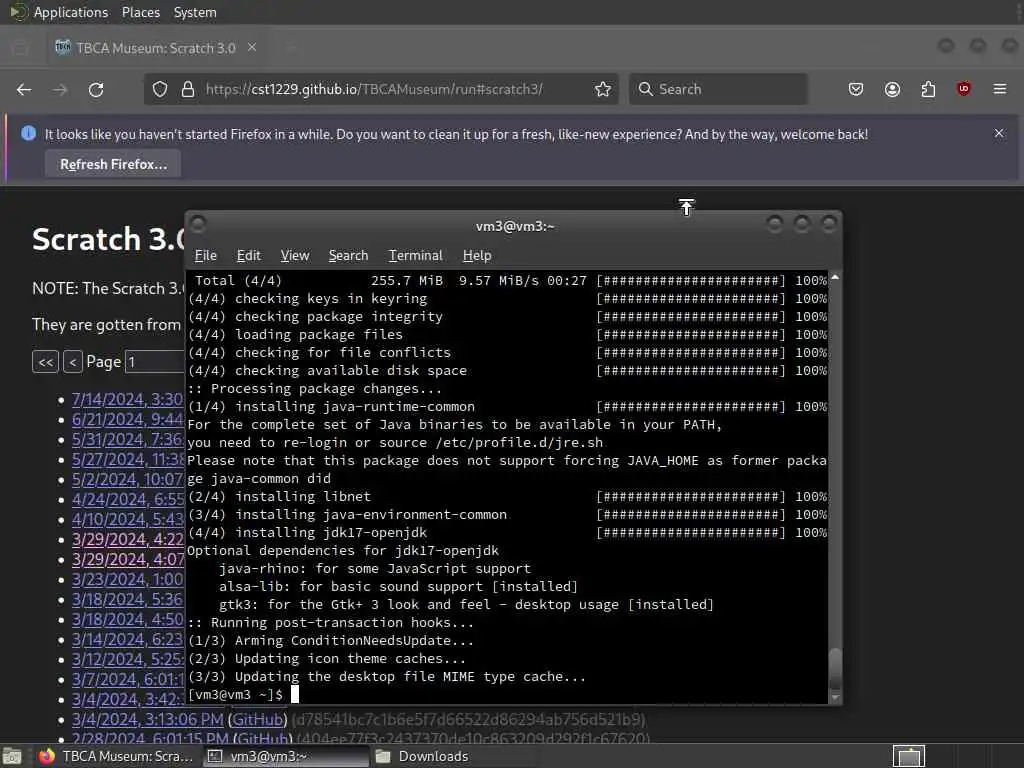Open the 4/10/2024 Scratch build link

click(x=127, y=520)
